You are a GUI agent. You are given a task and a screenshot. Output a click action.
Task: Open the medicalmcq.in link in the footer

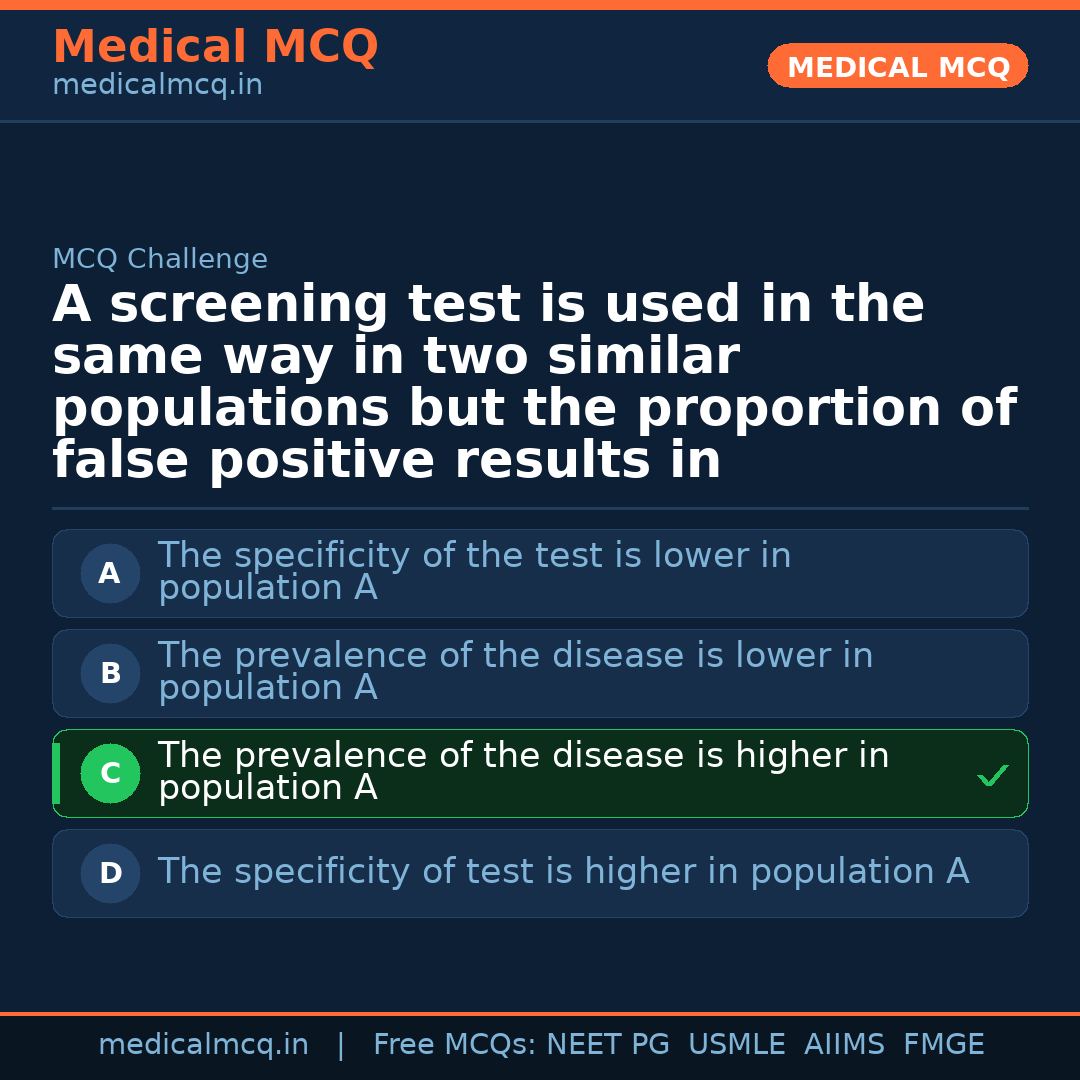(203, 1045)
